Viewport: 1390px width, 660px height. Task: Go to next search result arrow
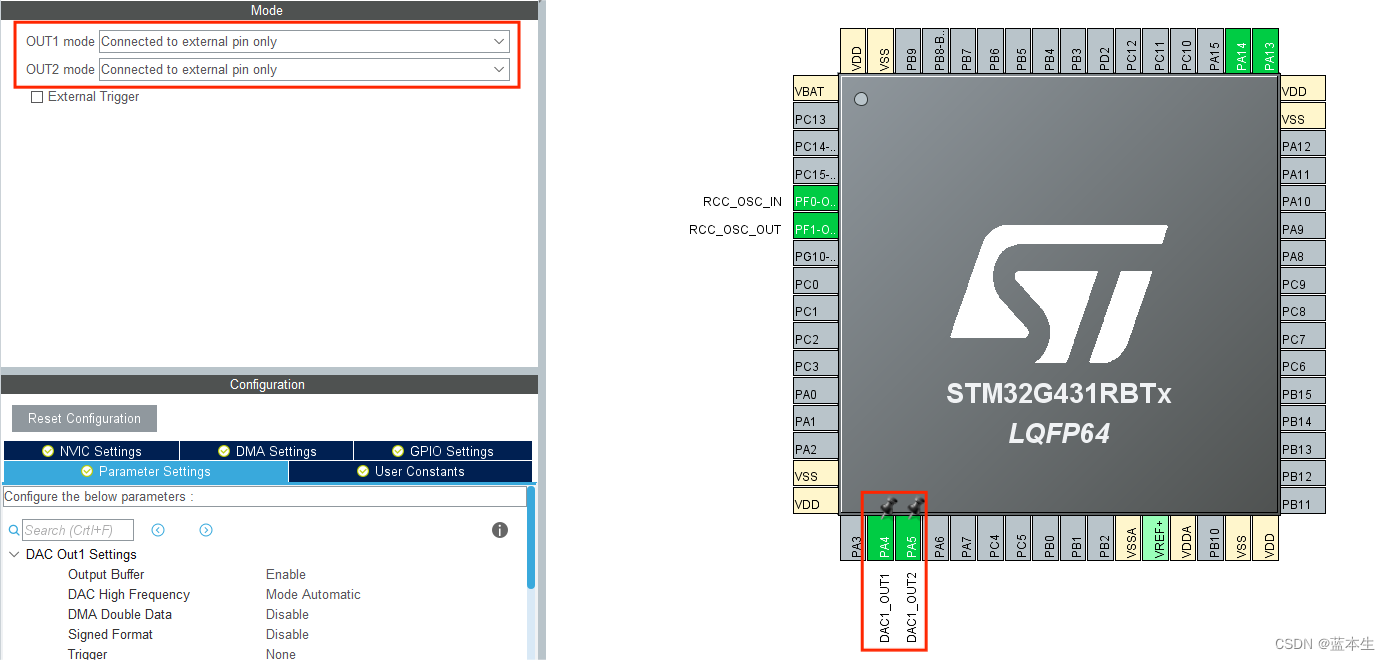[206, 530]
